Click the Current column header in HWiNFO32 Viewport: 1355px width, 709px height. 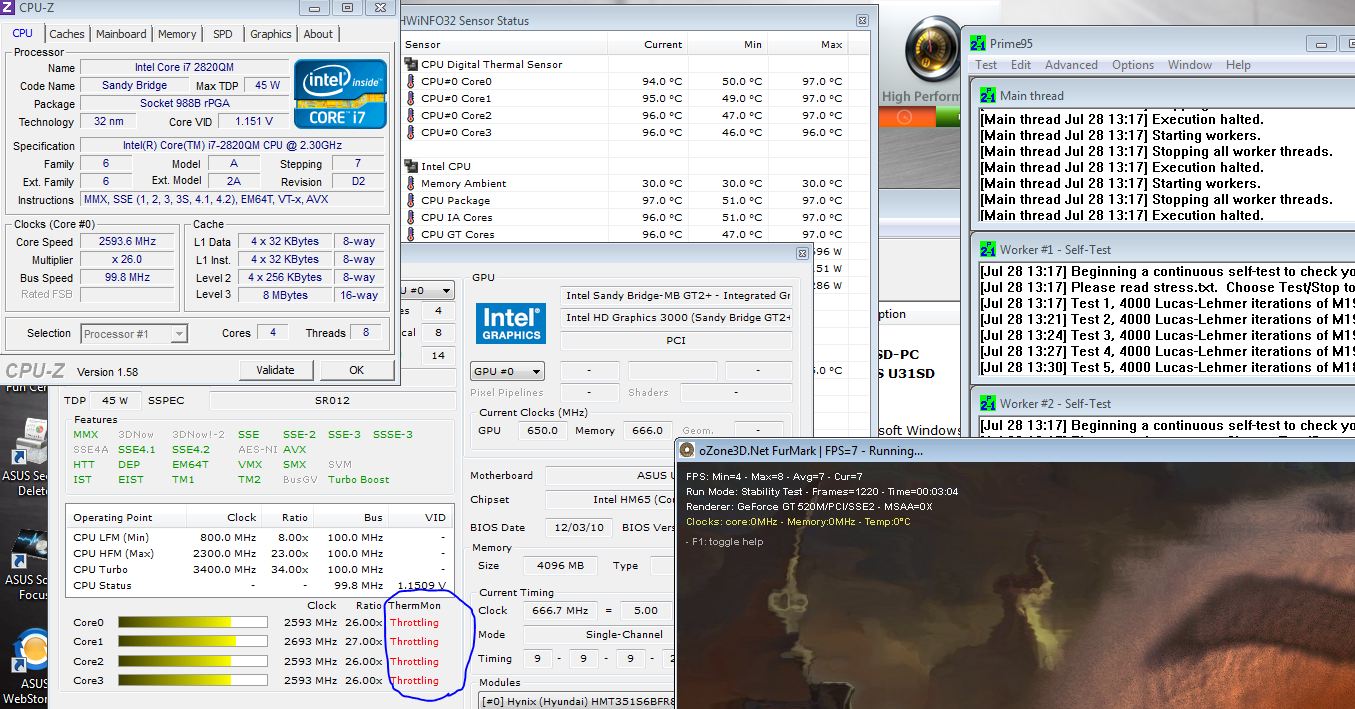(648, 45)
